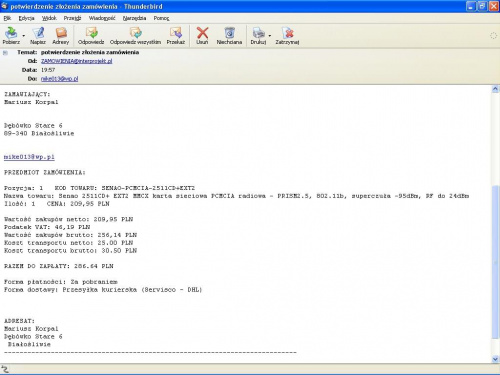The image size is (500, 375).
Task: Open the Narzędzia menu
Action: pyautogui.click(x=134, y=18)
